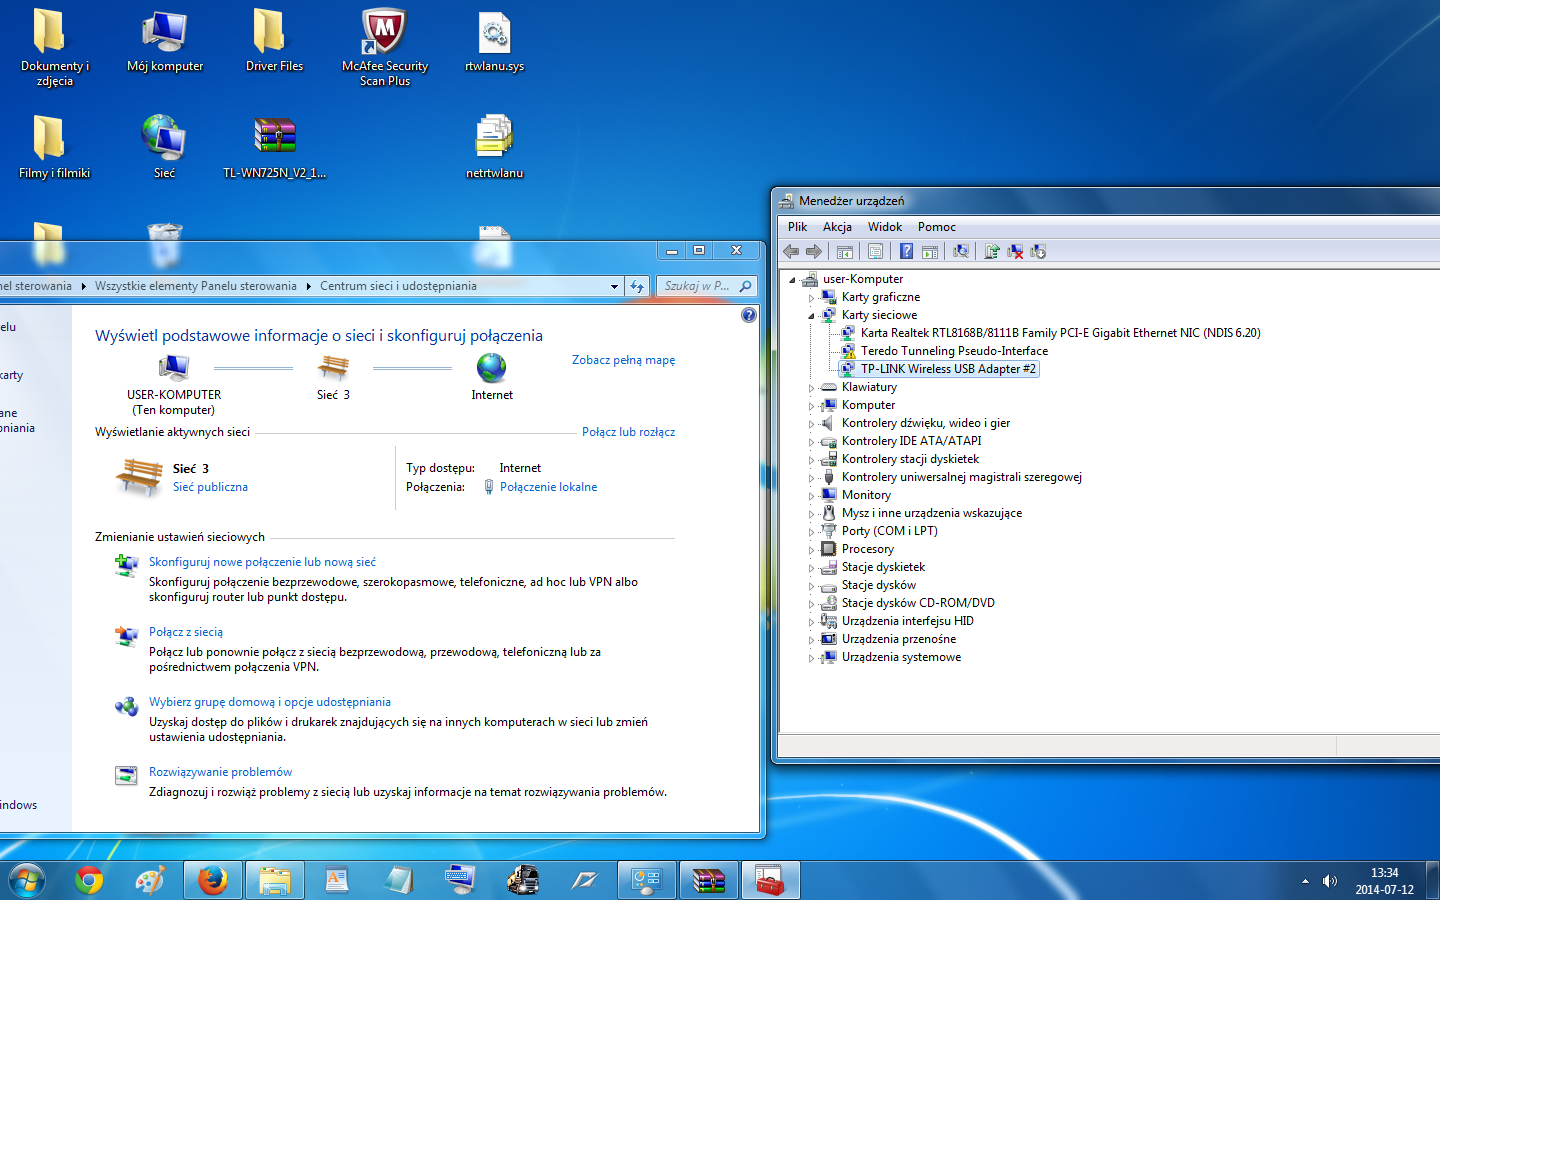The image size is (1544, 1157).
Task: Open the Widok menu
Action: [x=884, y=227]
